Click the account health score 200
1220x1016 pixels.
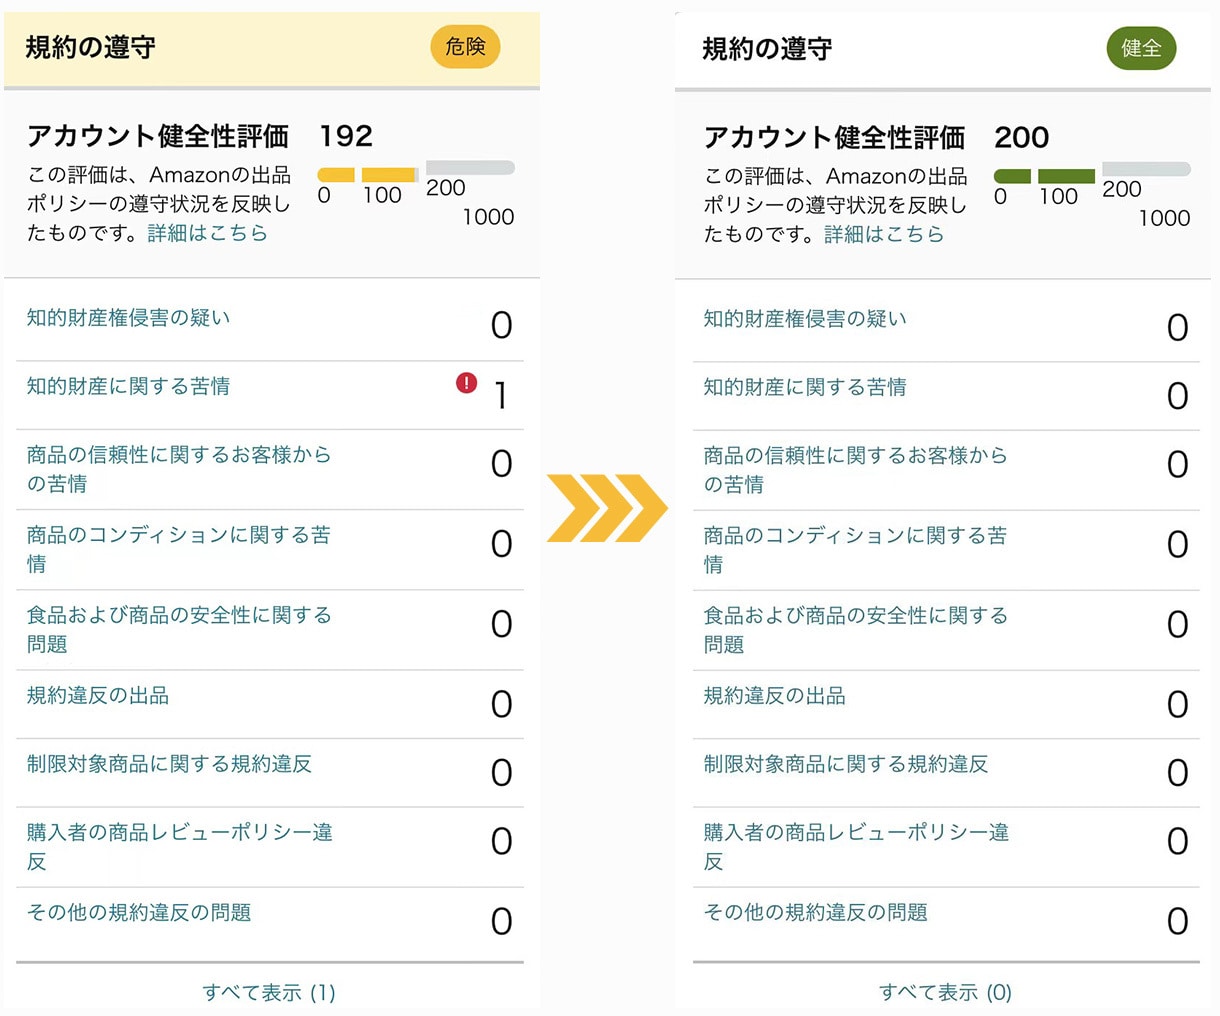click(x=1022, y=137)
